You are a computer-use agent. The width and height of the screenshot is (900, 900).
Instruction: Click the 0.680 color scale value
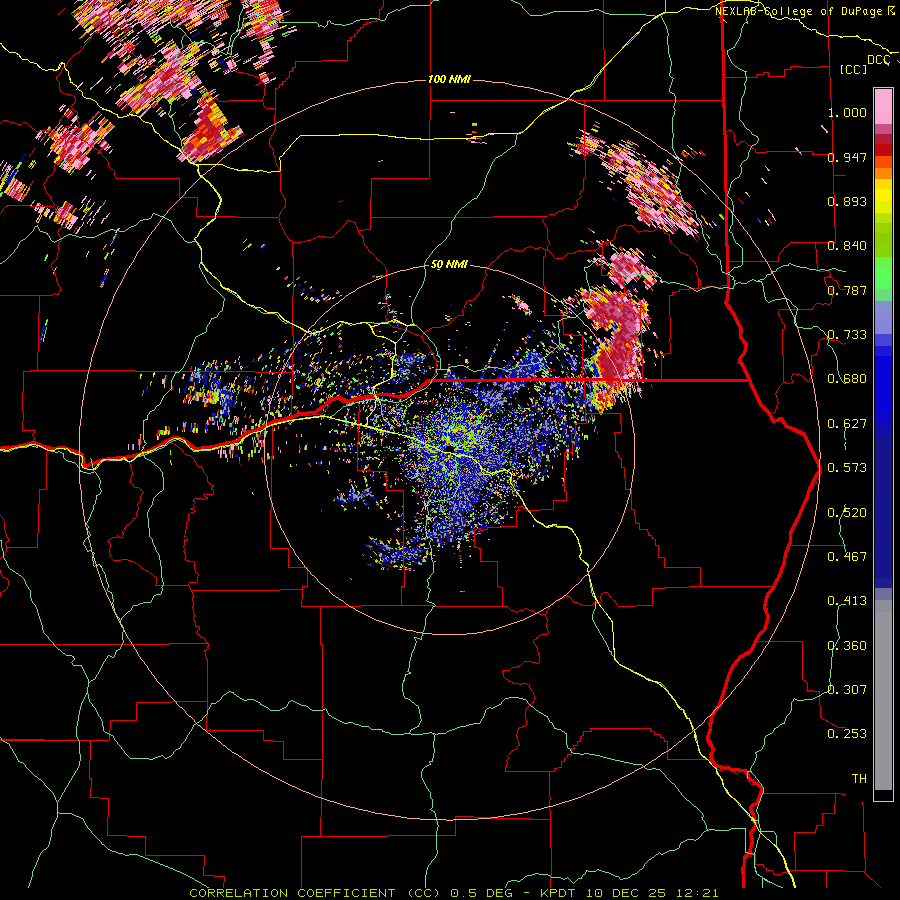click(847, 379)
